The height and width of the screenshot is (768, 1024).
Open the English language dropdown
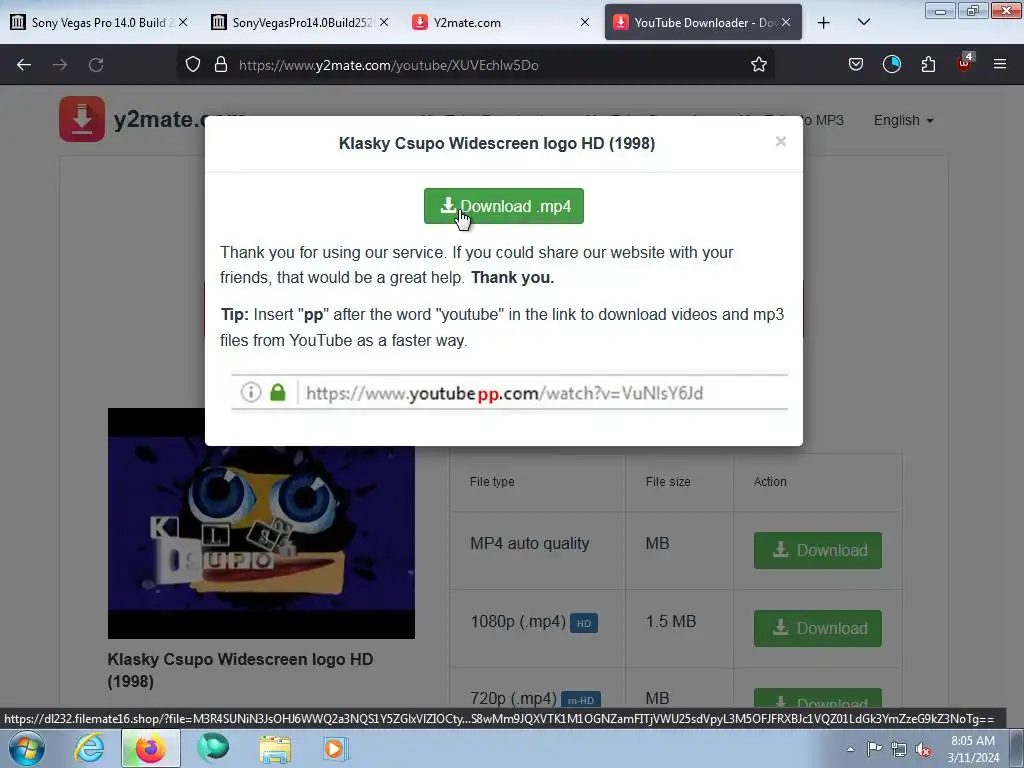pyautogui.click(x=904, y=121)
